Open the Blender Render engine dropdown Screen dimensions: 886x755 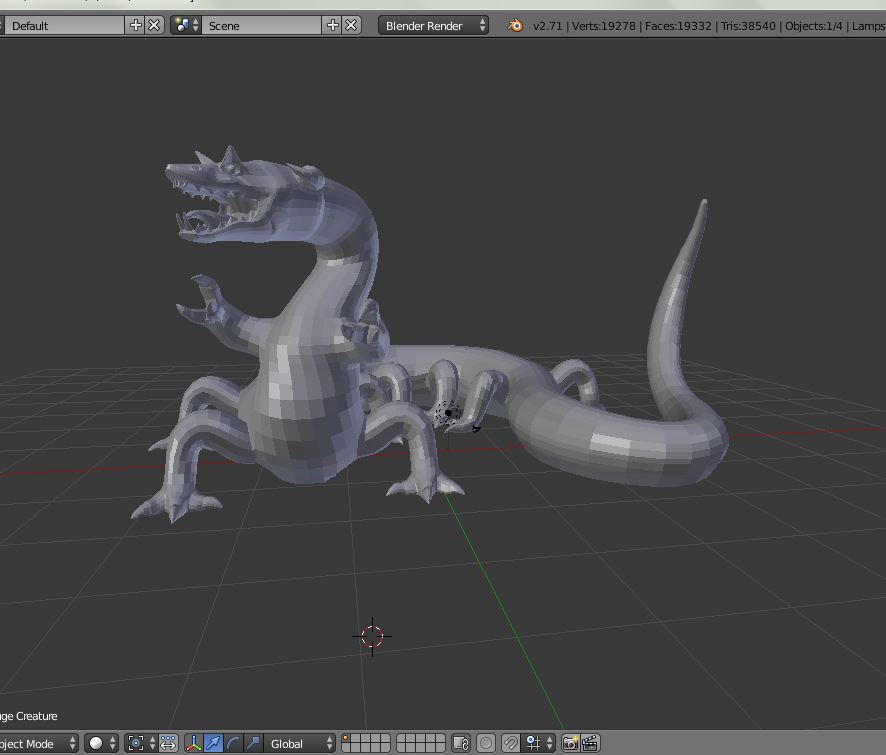coord(433,25)
